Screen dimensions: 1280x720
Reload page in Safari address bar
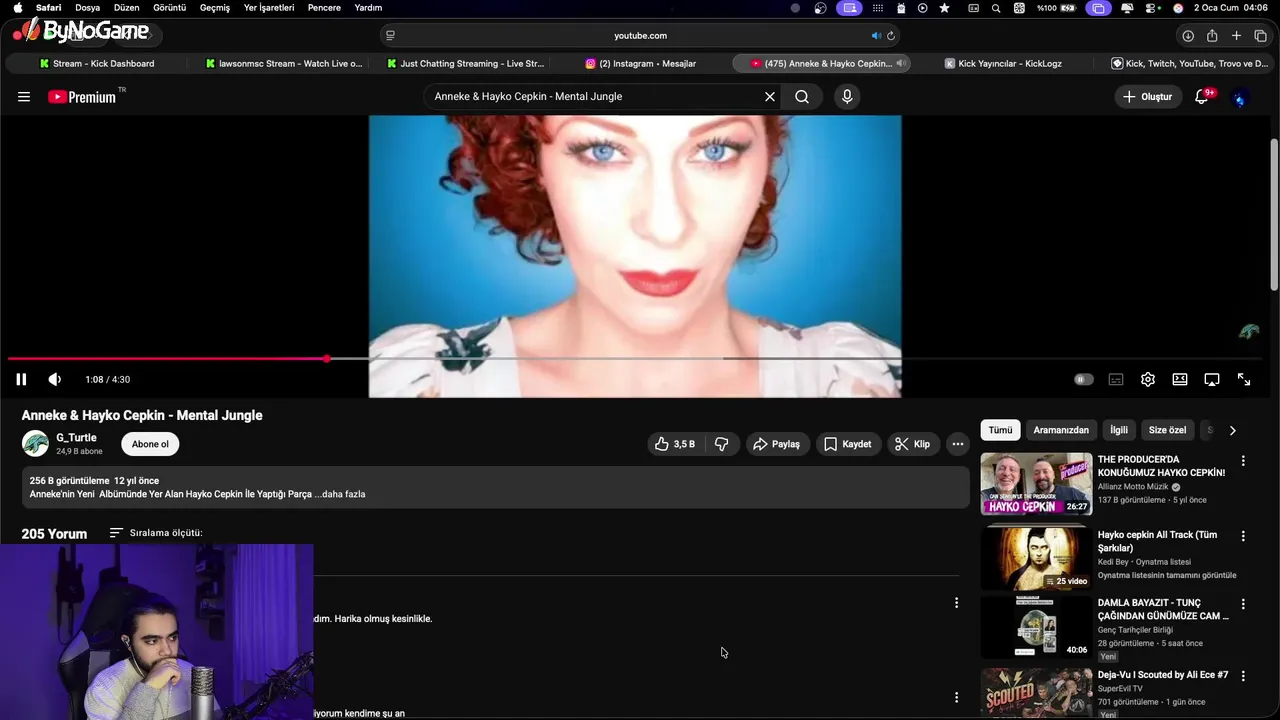tap(891, 36)
